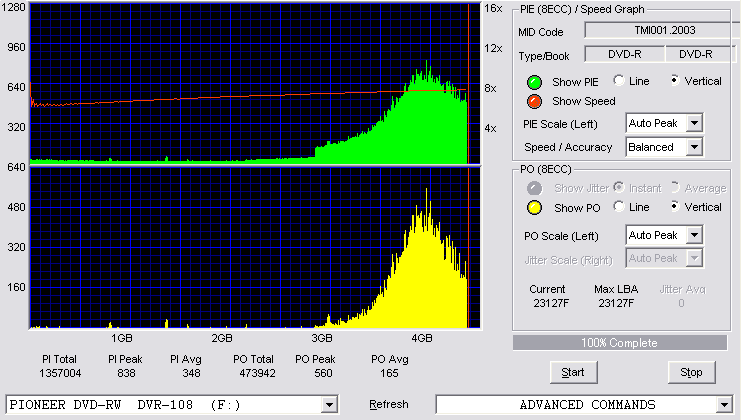
Task: Select the Average jitter option
Action: (675, 187)
